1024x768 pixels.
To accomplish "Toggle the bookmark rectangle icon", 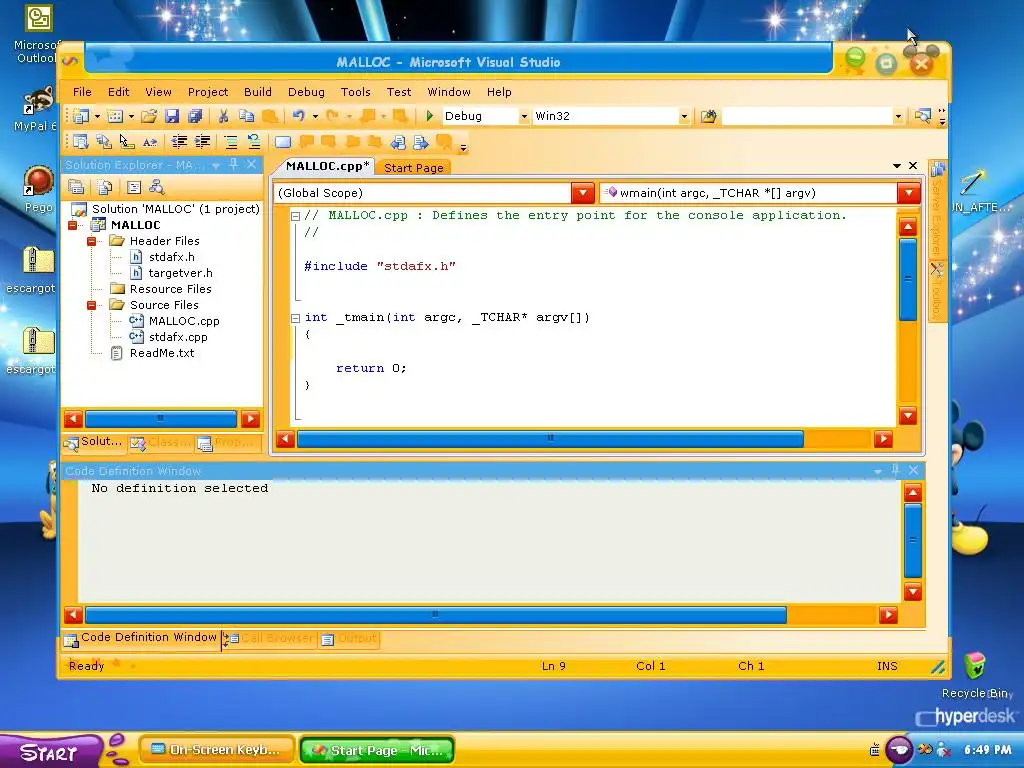I will point(283,142).
